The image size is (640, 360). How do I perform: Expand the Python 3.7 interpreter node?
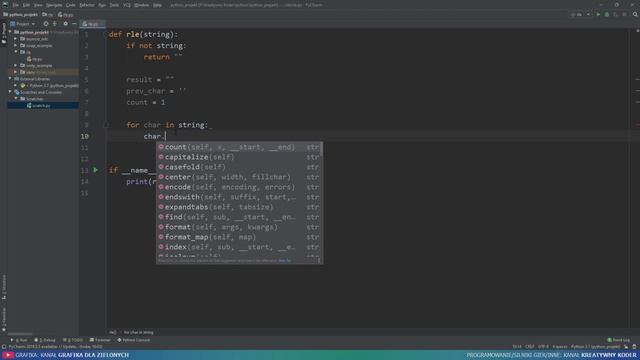(16, 86)
